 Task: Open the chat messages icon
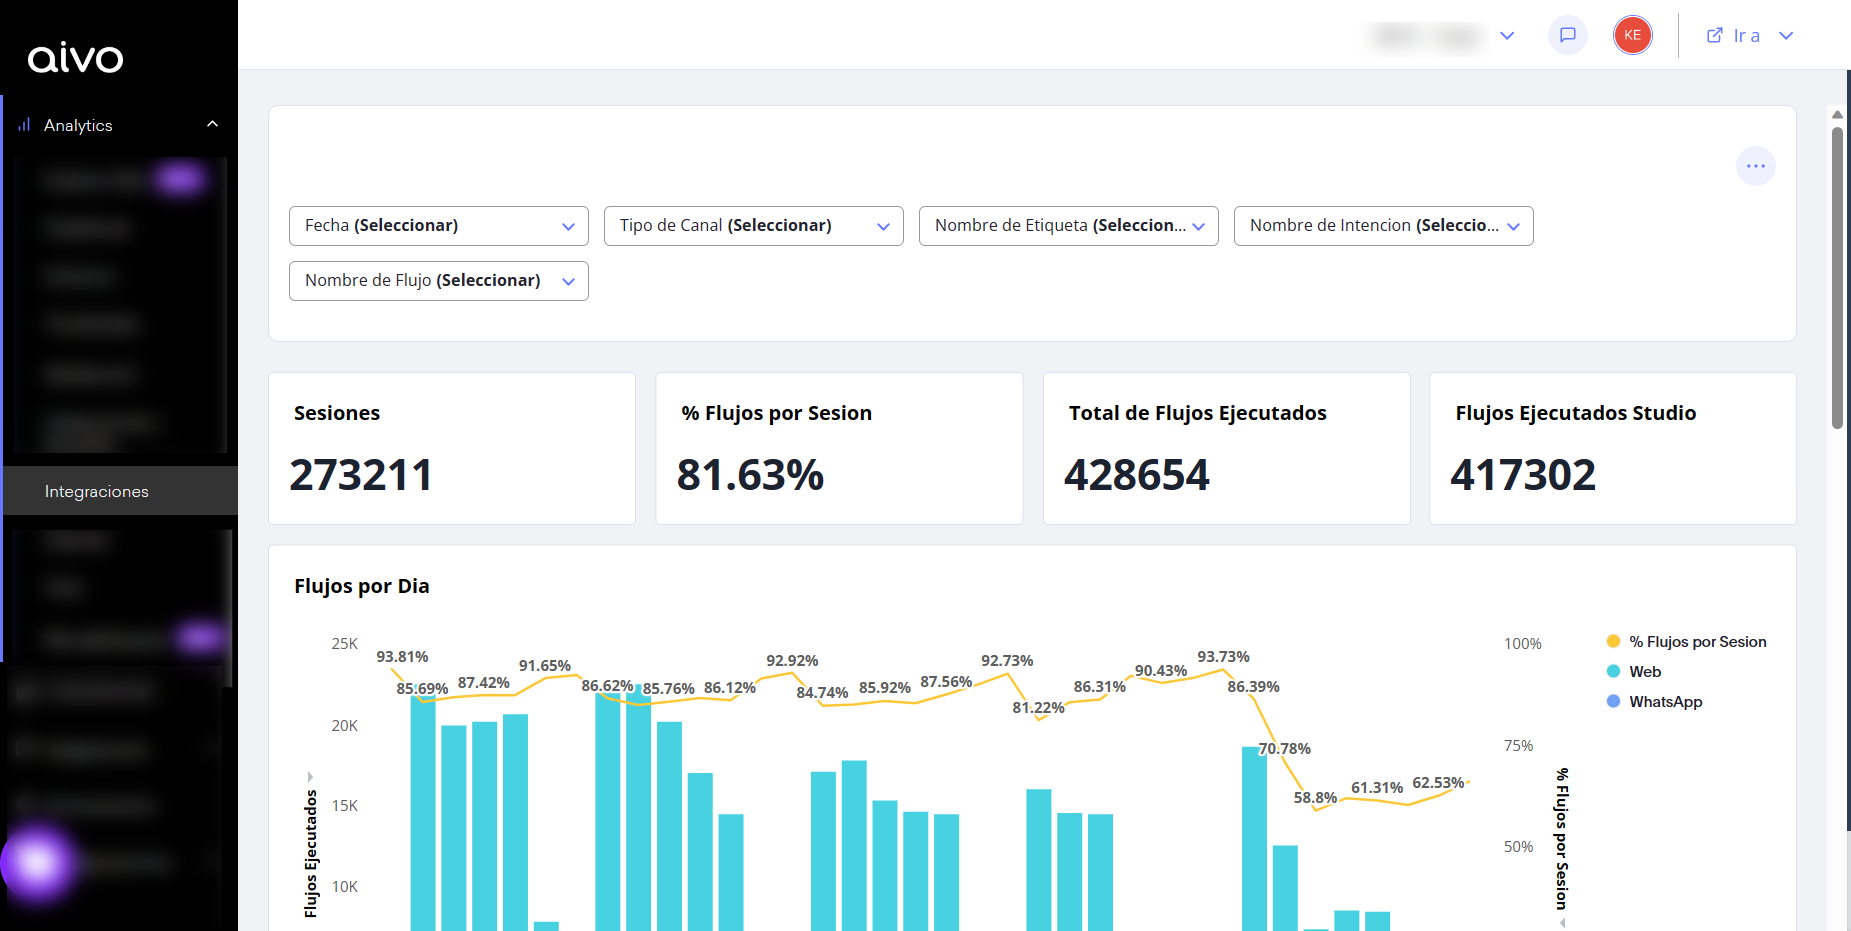pos(1567,35)
